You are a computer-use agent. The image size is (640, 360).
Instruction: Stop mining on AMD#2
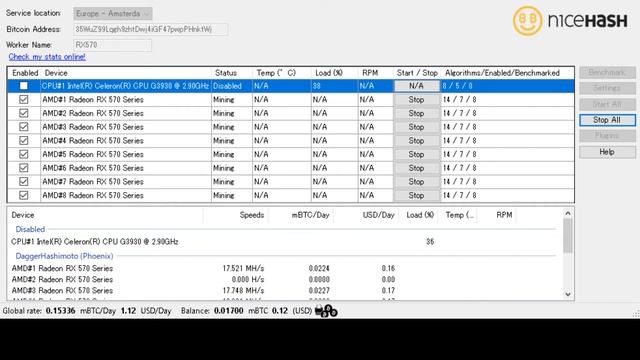(417, 113)
